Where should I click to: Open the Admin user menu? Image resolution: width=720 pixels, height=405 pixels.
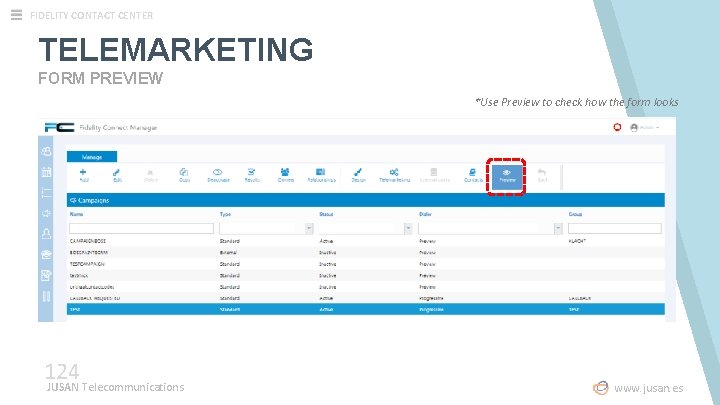(645, 127)
